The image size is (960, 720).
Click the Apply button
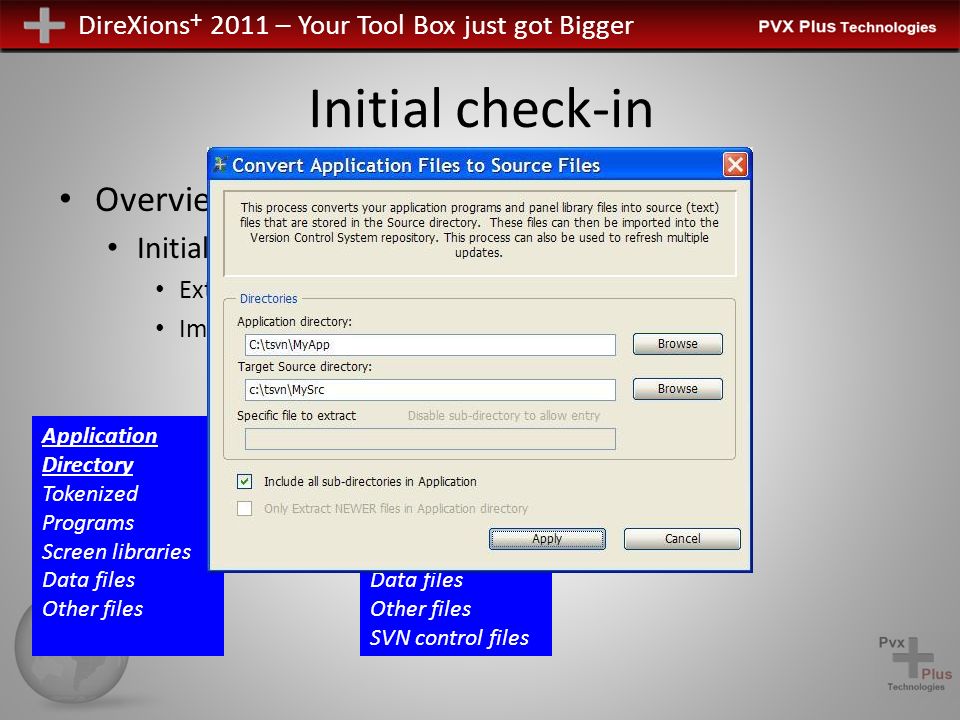point(547,539)
